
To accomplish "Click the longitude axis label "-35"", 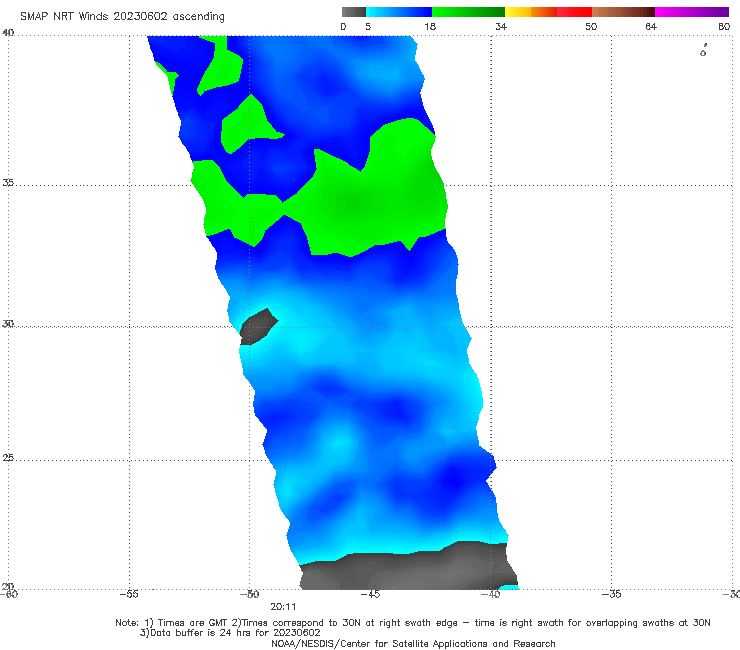I will pyautogui.click(x=611, y=594).
